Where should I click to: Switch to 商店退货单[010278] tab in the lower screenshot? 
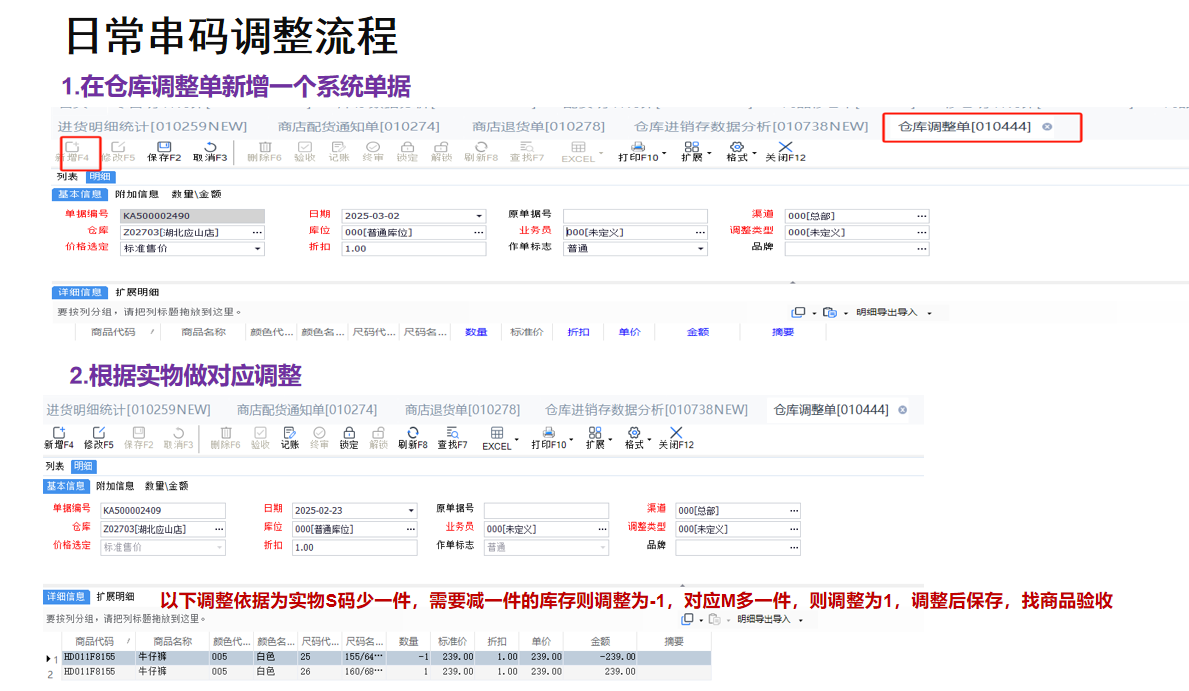click(462, 410)
